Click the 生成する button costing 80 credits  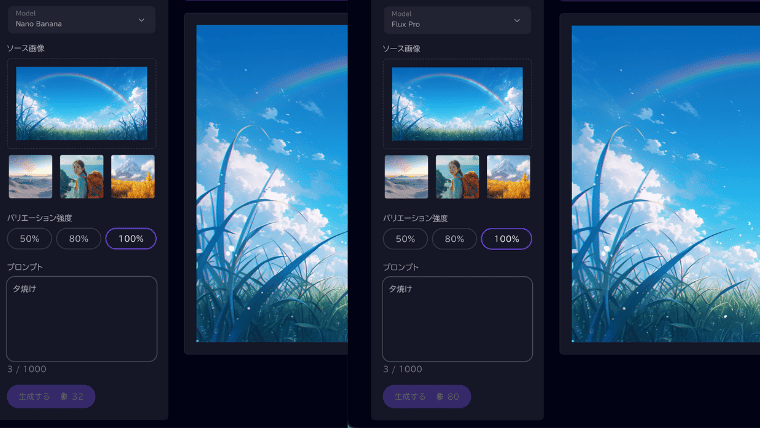[x=426, y=397]
